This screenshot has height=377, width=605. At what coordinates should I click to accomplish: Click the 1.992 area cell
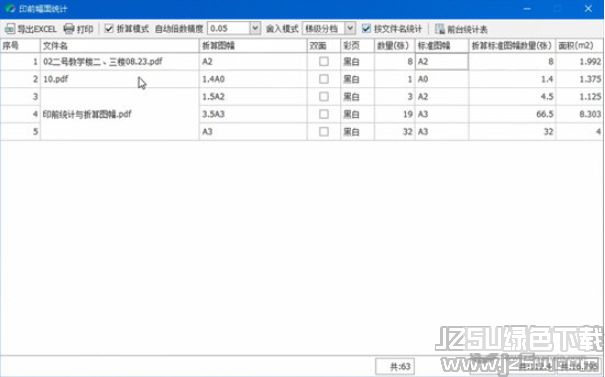(580, 62)
